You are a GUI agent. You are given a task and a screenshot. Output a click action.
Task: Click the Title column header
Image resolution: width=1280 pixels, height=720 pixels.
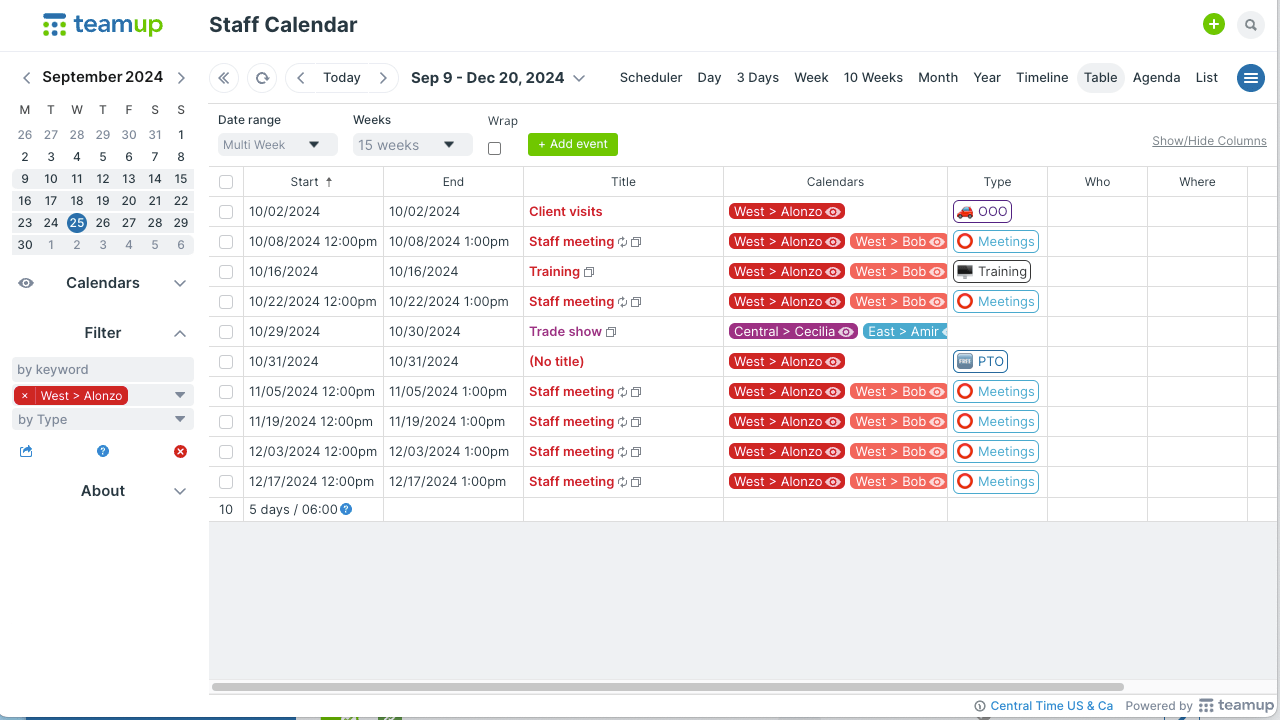click(623, 182)
